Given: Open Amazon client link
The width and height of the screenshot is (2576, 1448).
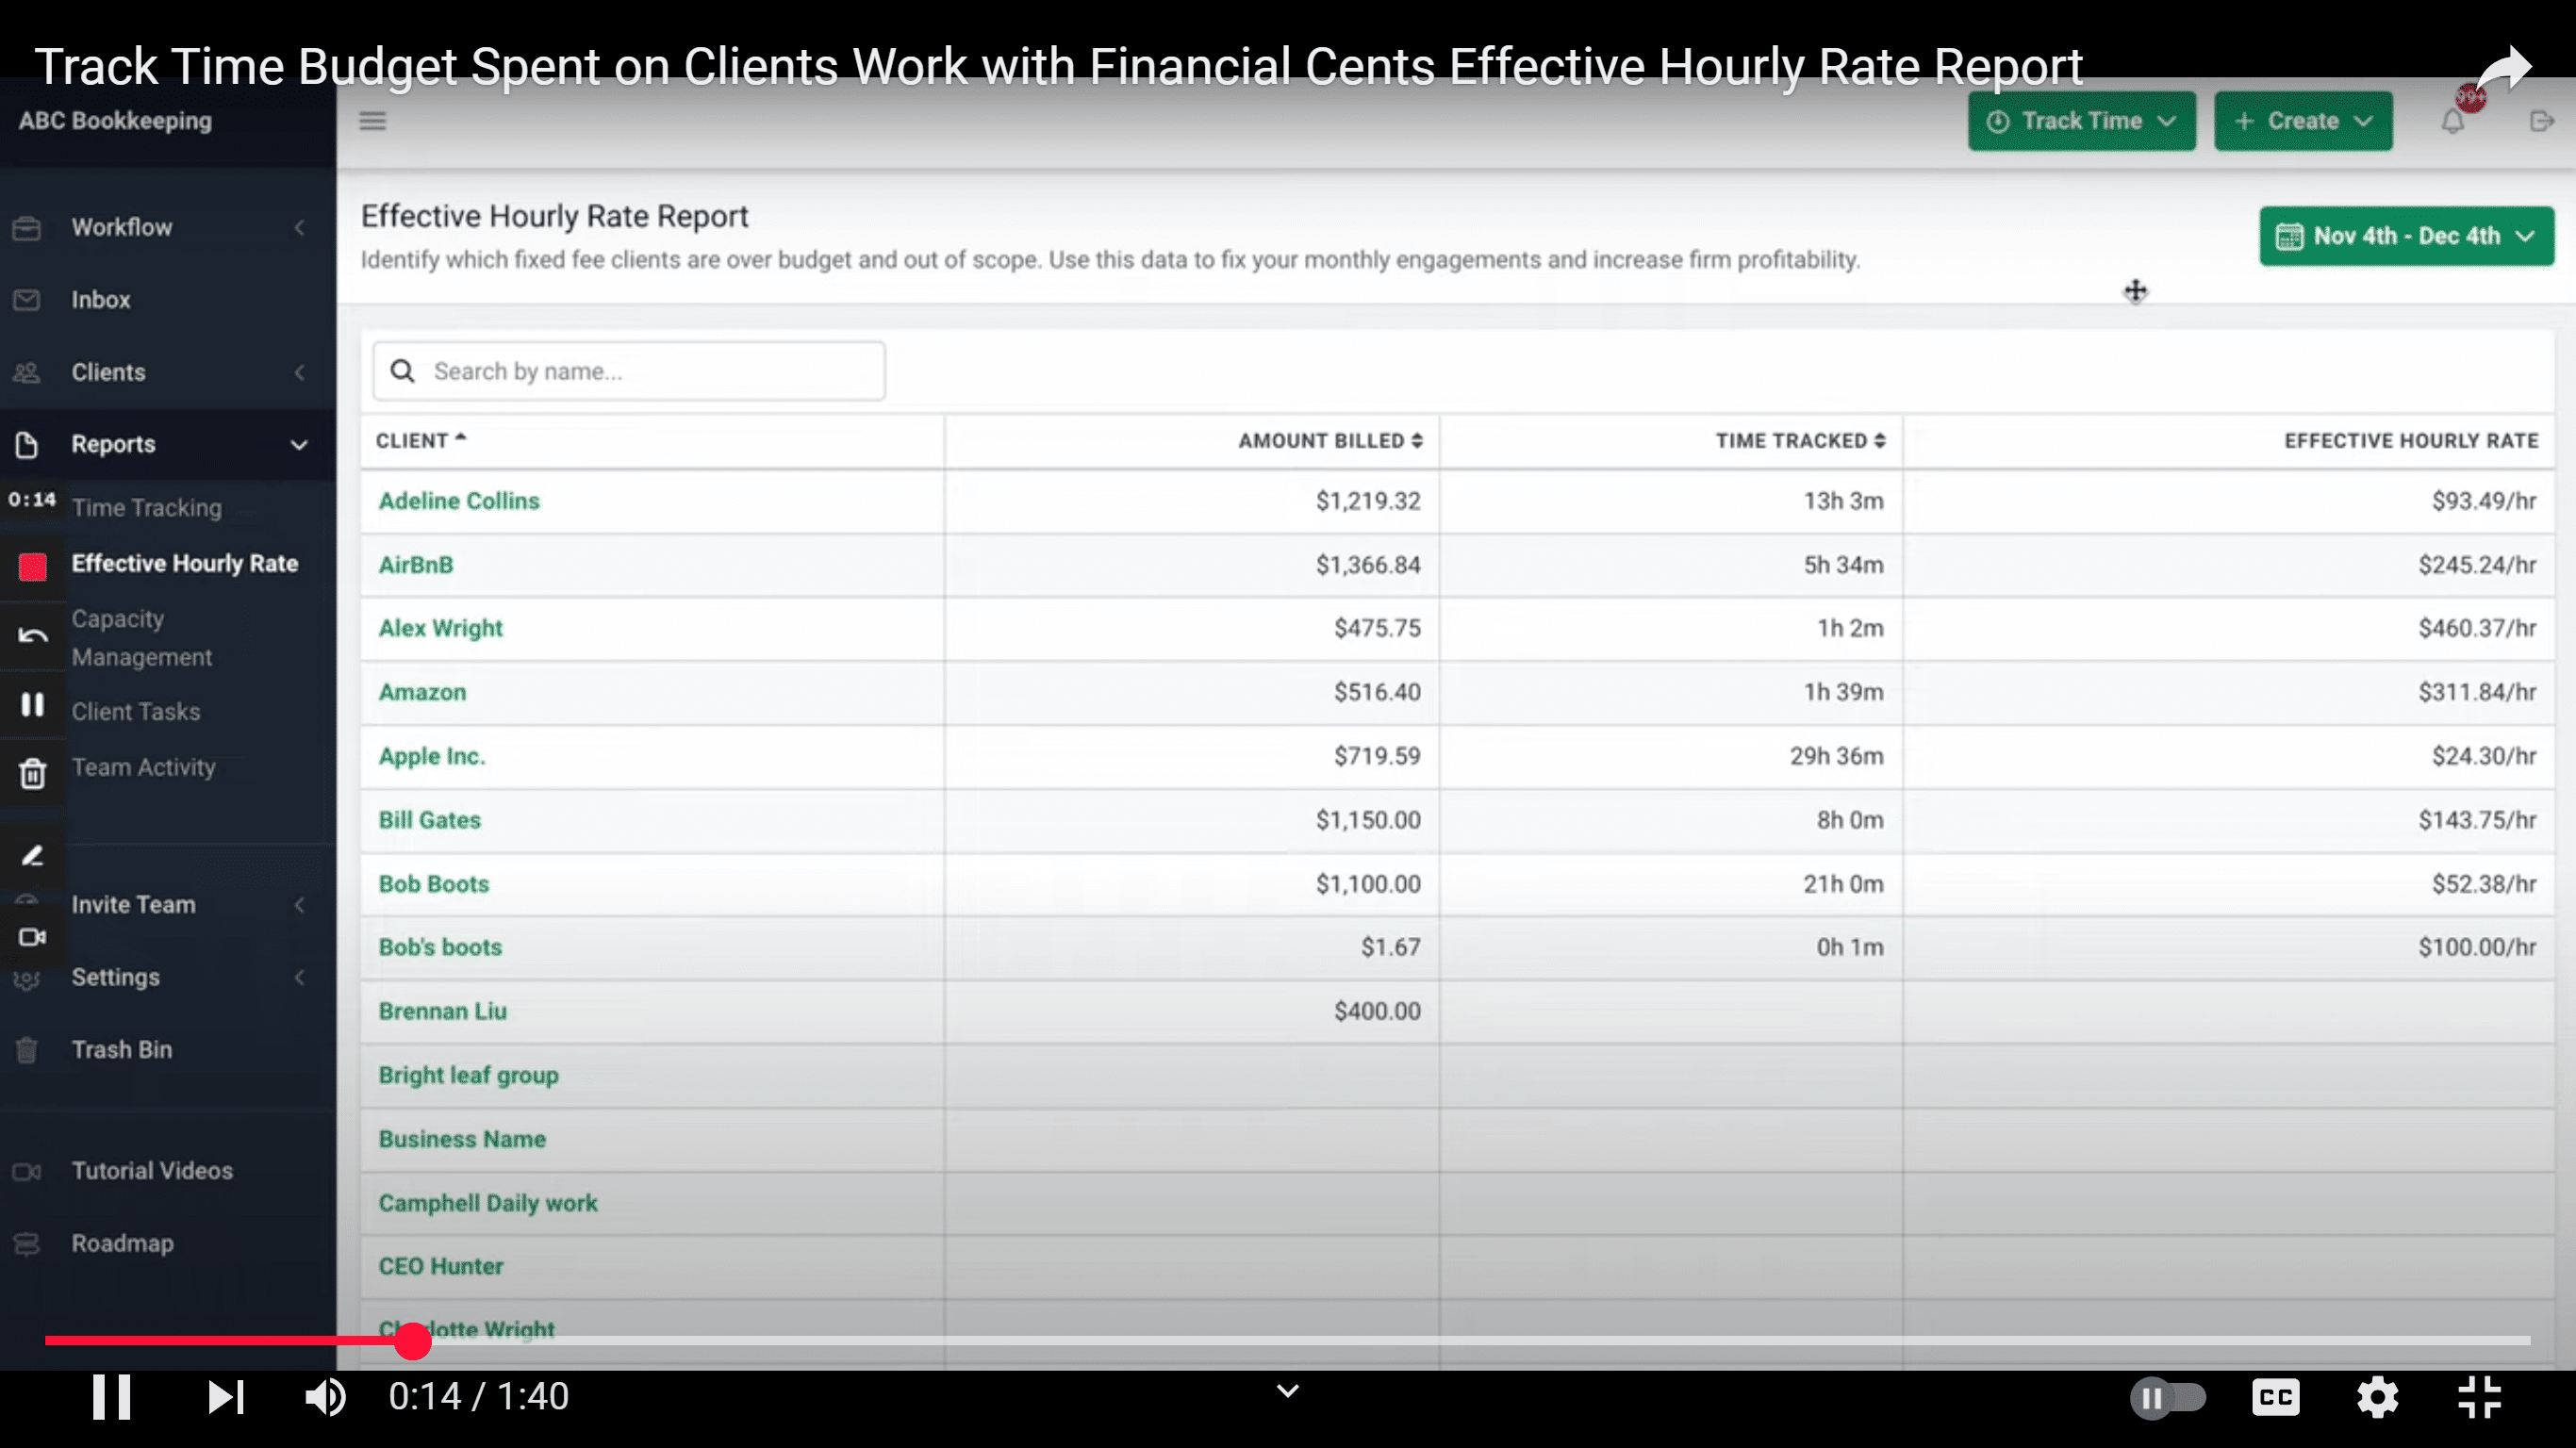Looking at the screenshot, I should (422, 692).
